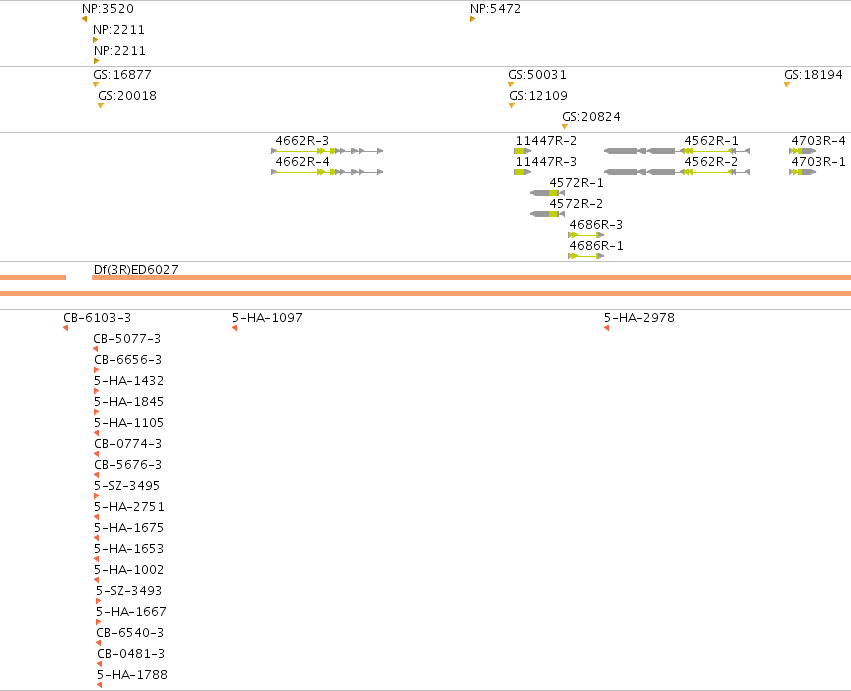Click the 5-HA-1675 insertion label

coord(129,528)
